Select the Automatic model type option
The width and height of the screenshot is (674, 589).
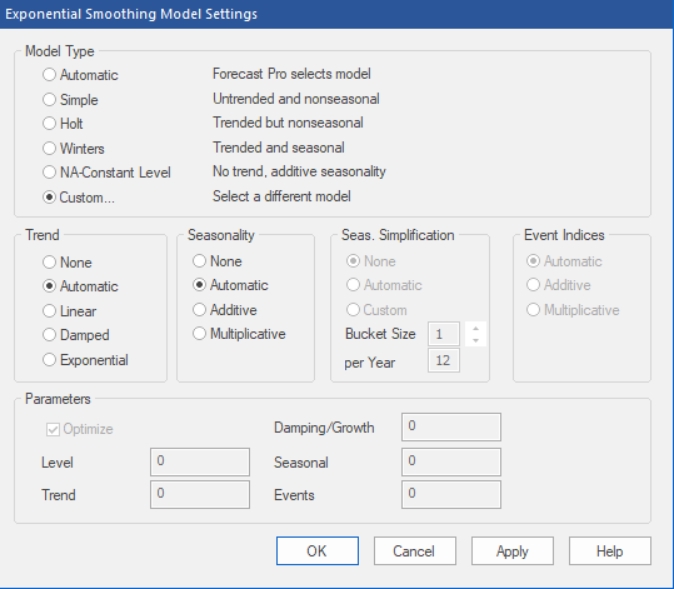(50, 75)
